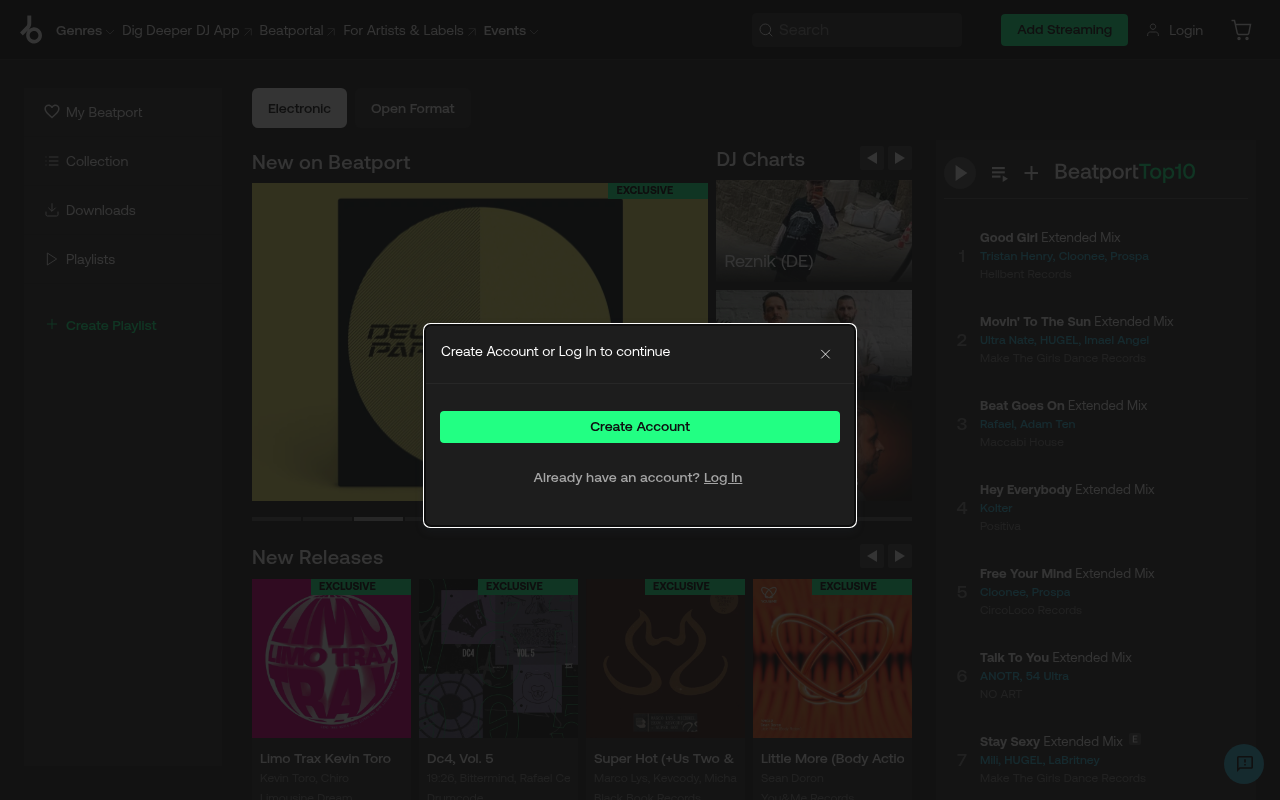The height and width of the screenshot is (800, 1280).
Task: Open the Beatportal link
Action: [297, 30]
